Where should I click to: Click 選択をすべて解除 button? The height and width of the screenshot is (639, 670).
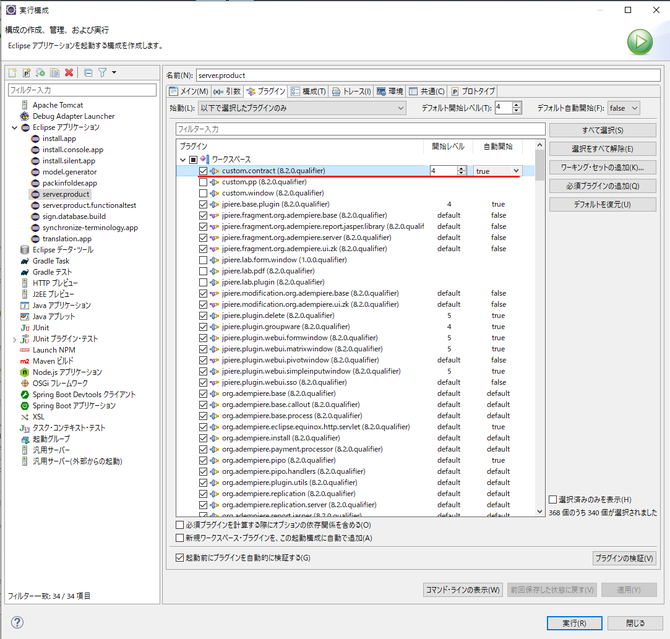tap(602, 149)
